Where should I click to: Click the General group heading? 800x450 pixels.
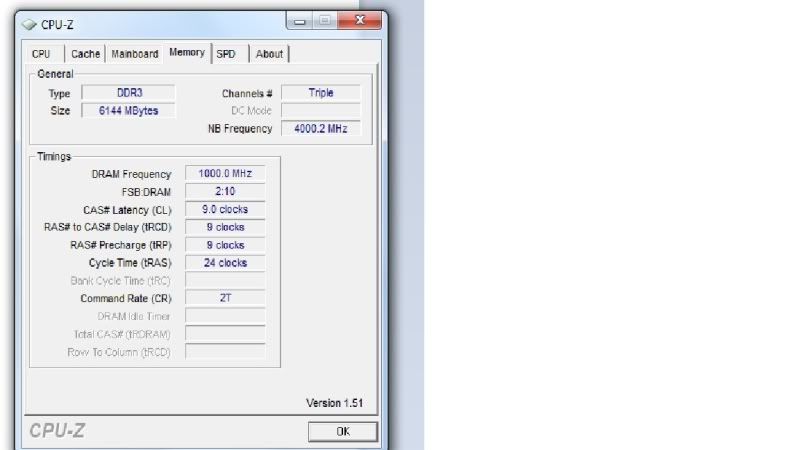(55, 74)
